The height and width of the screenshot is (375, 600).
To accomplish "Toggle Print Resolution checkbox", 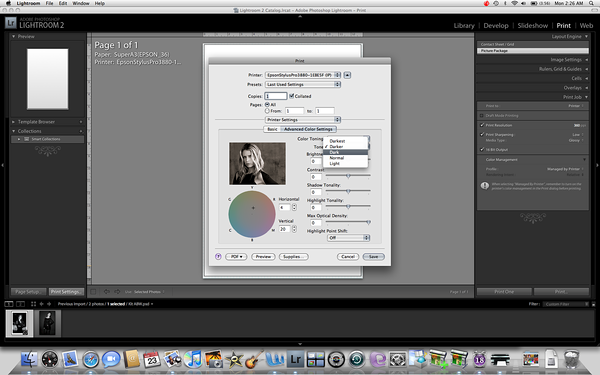I will click(482, 125).
